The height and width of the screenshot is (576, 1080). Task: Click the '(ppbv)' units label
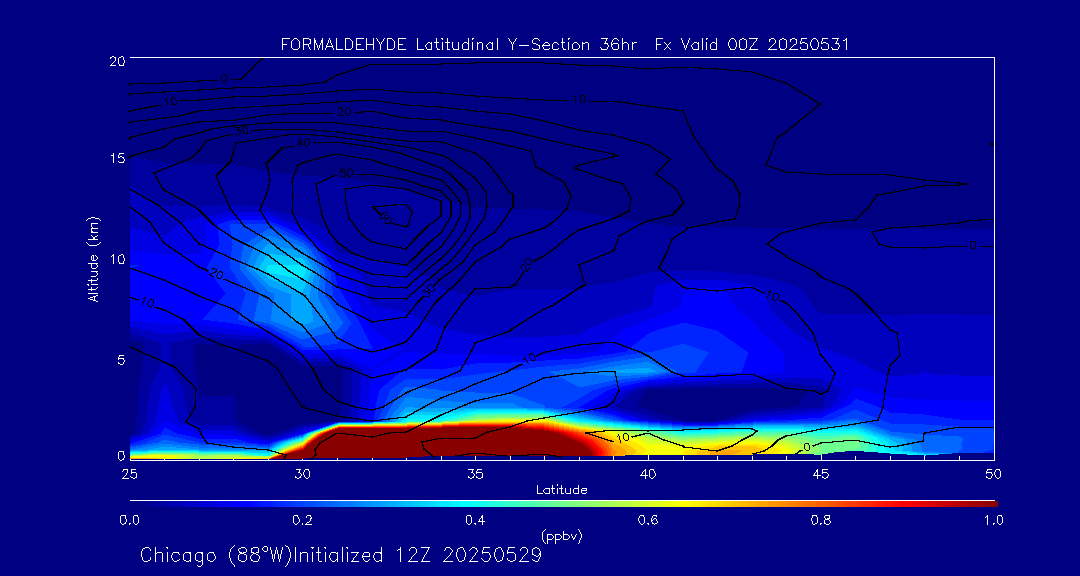point(562,535)
